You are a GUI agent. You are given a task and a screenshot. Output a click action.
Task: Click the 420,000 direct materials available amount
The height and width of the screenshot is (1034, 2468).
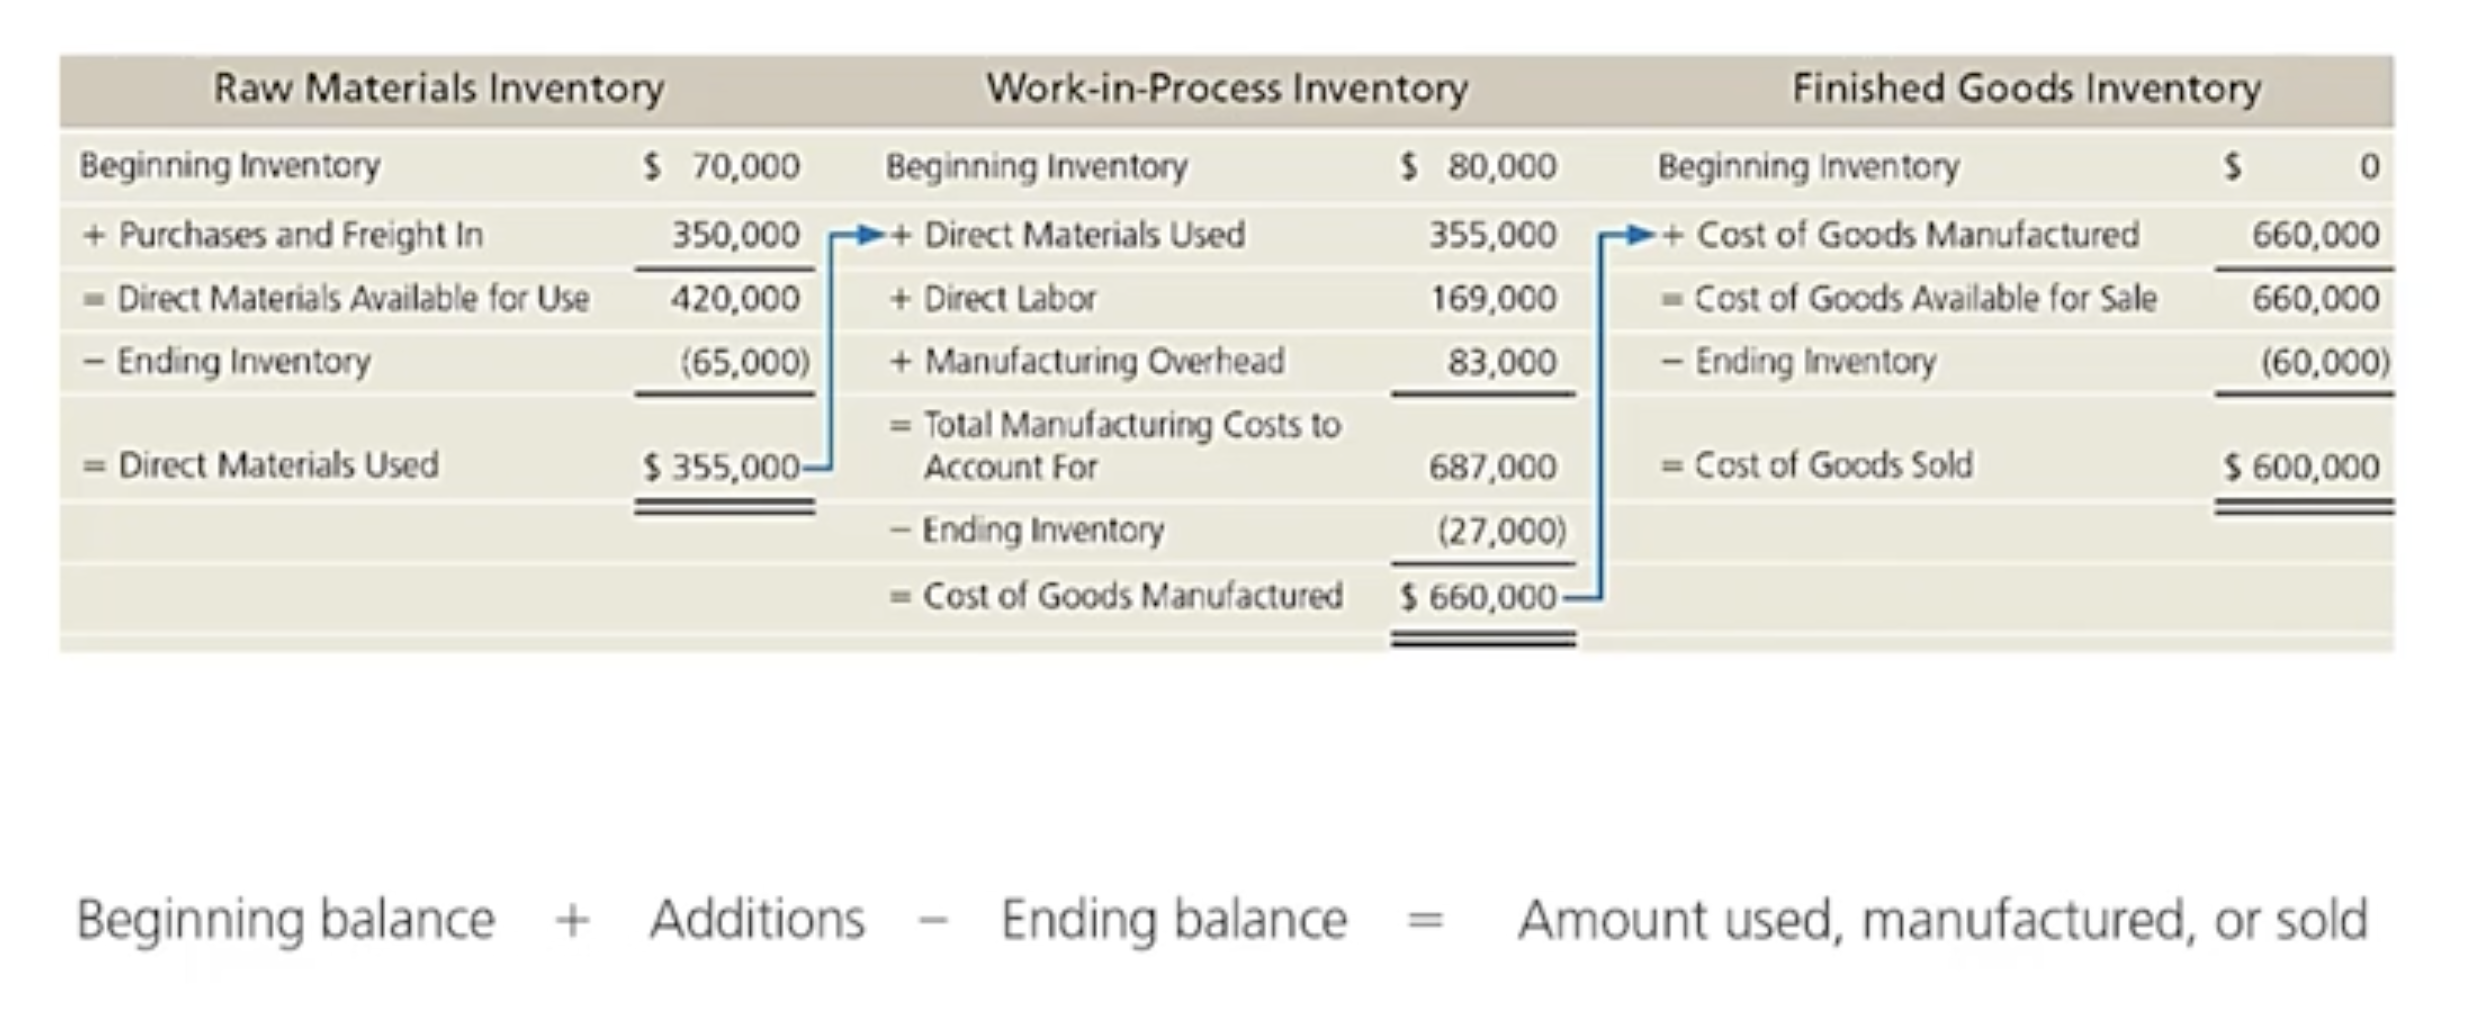[735, 299]
